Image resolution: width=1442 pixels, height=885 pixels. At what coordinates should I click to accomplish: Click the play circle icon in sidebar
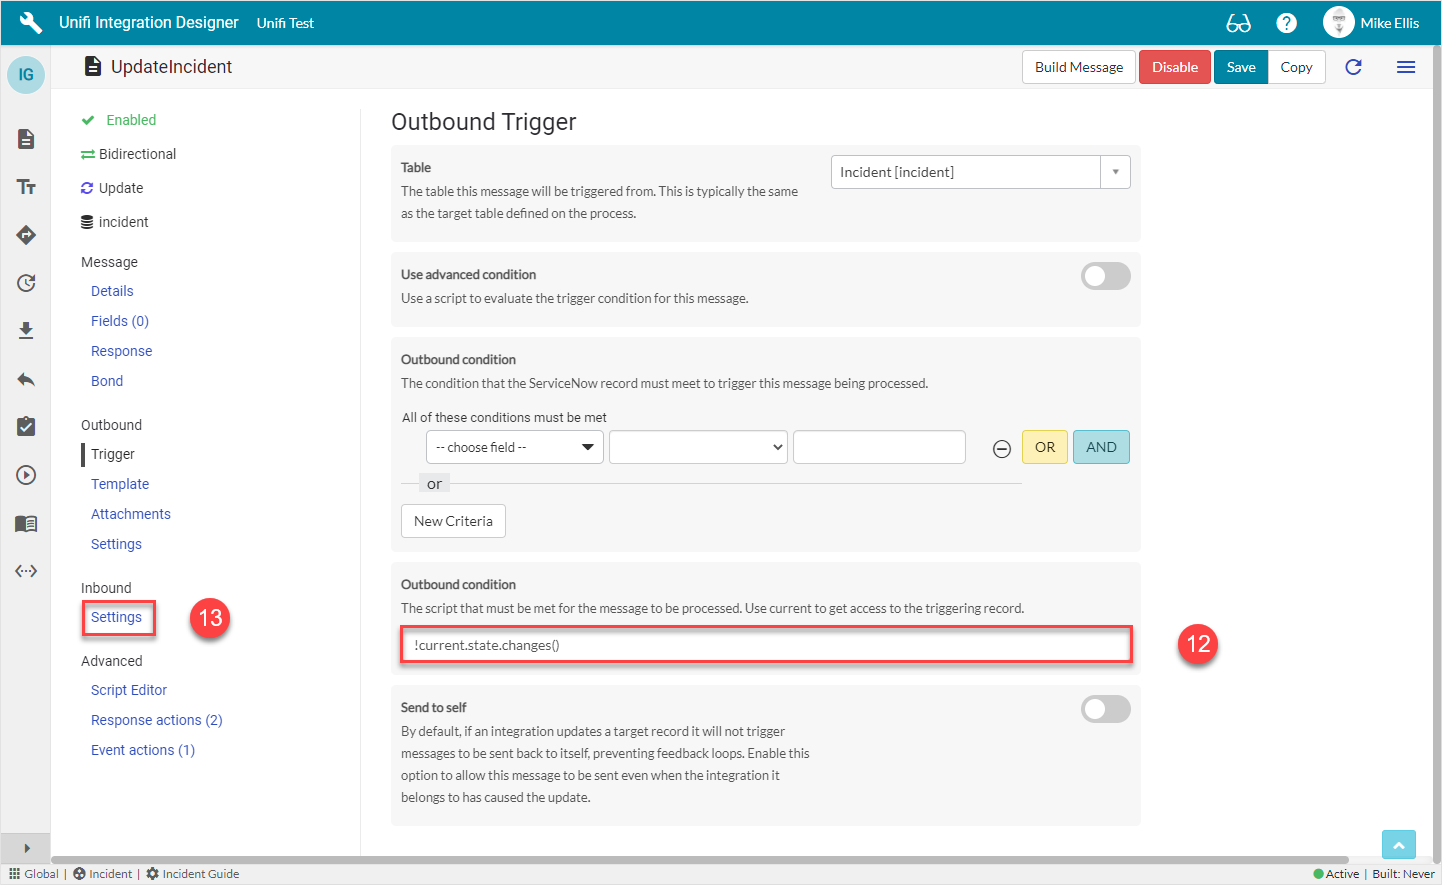click(26, 475)
